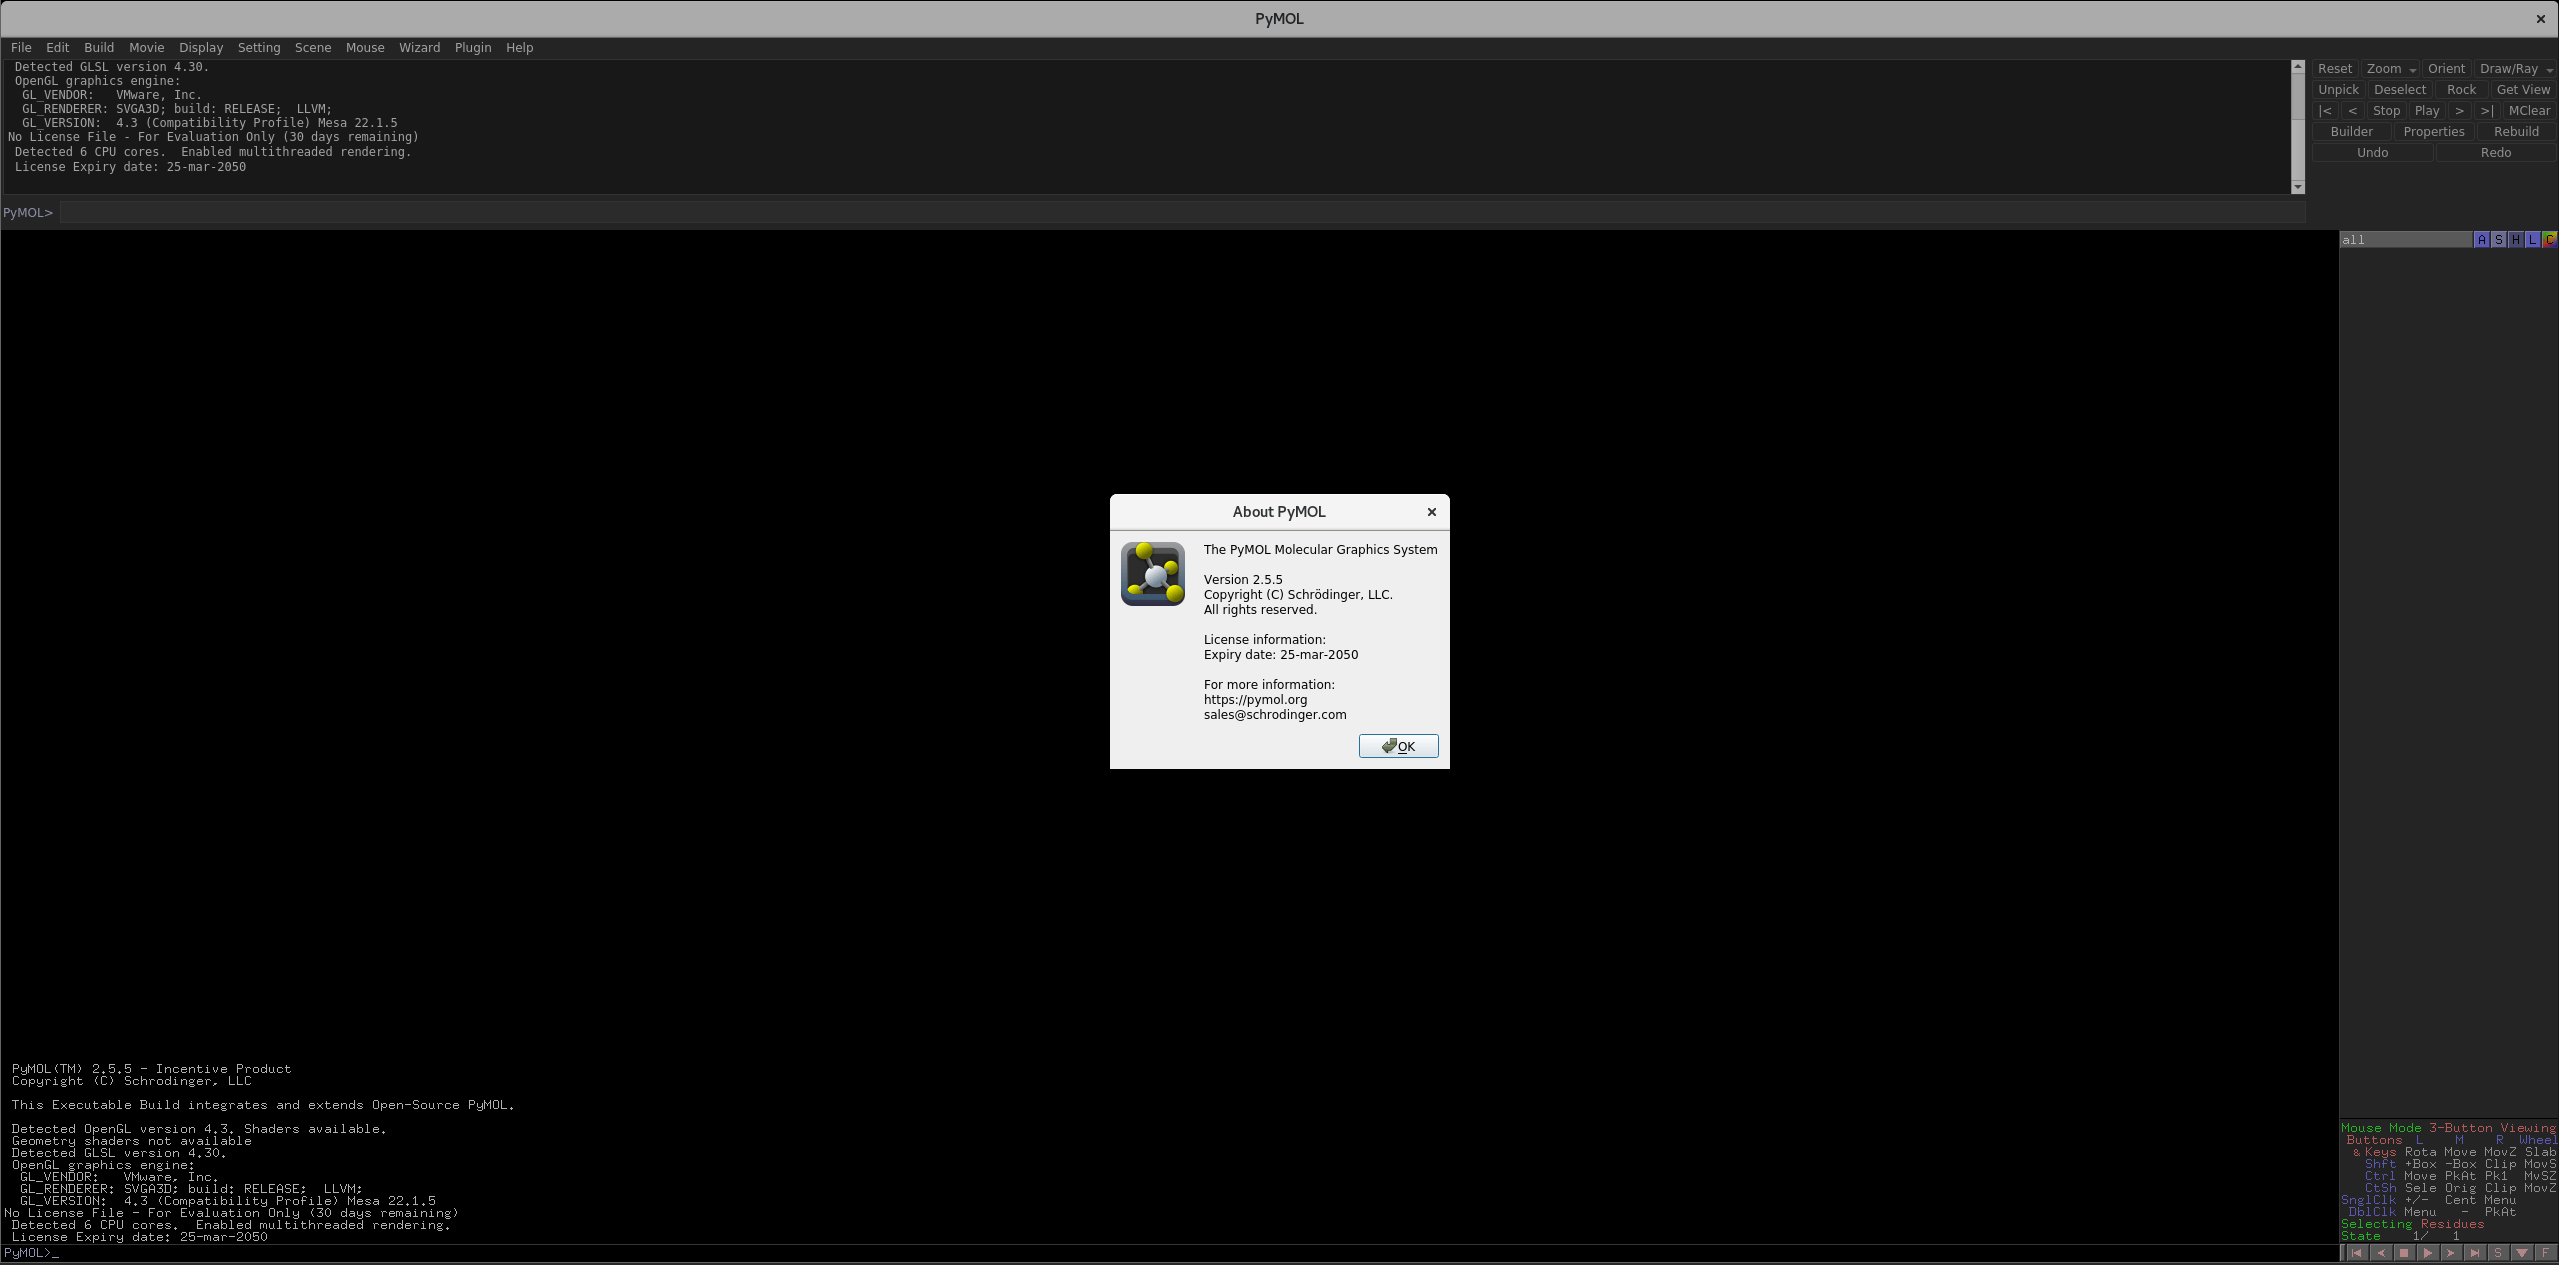Toggle the F fullscreen icon
Viewport: 2559px width, 1265px height.
2545,1253
